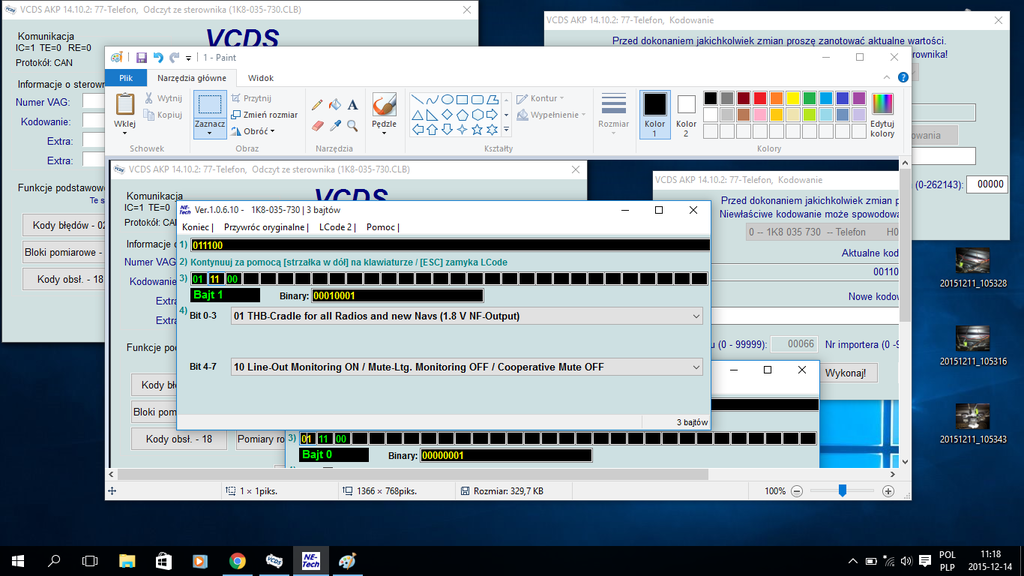Image resolution: width=1024 pixels, height=576 pixels.
Task: Open Google Chrome from the taskbar
Action: click(x=237, y=561)
